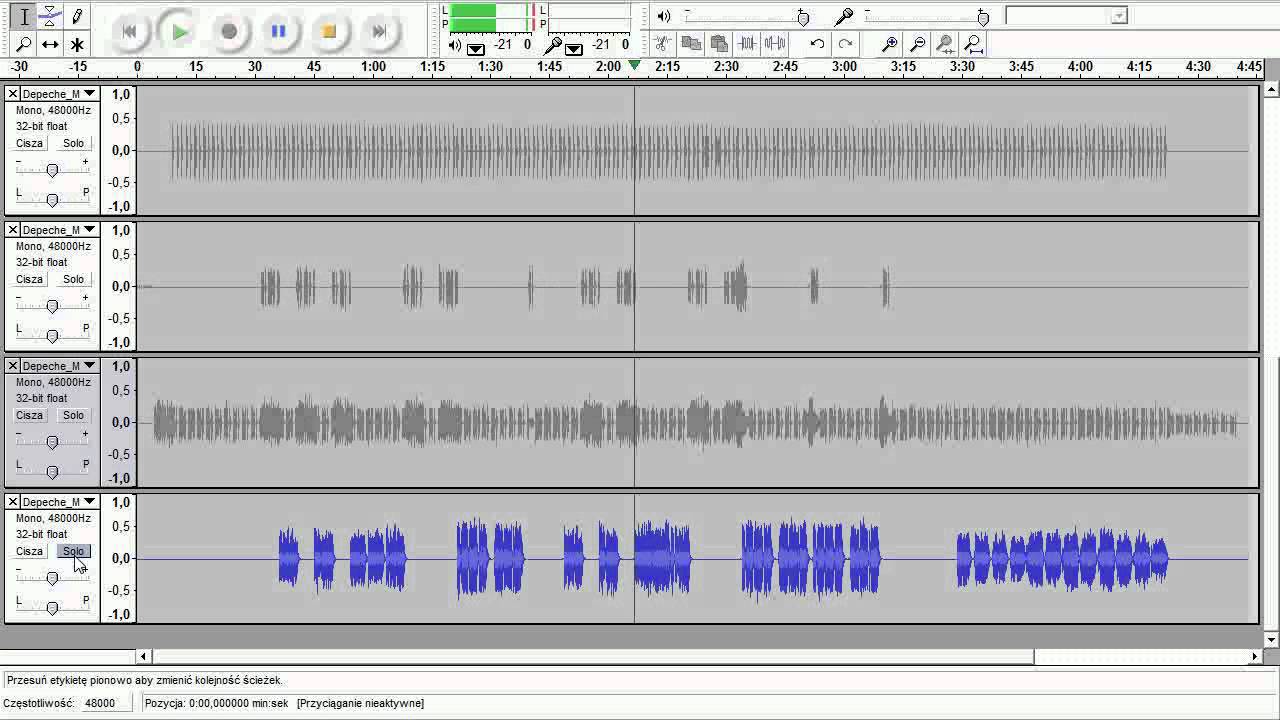Screen dimensions: 1280x720
Task: Select the Time Shift tool
Action: coord(50,44)
